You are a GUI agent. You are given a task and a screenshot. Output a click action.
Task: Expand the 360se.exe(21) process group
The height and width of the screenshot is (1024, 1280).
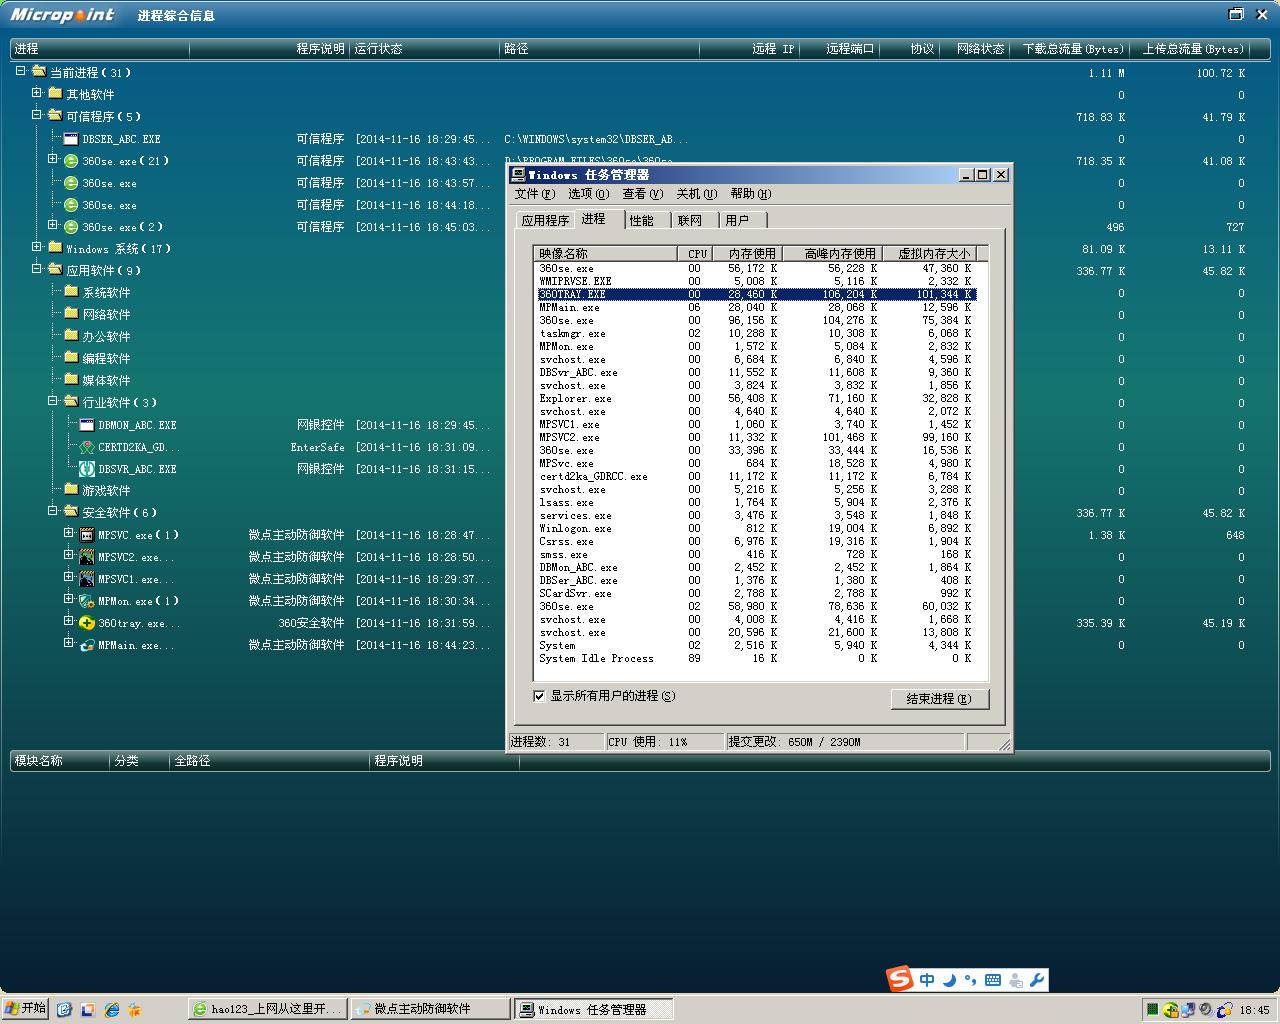click(x=53, y=159)
